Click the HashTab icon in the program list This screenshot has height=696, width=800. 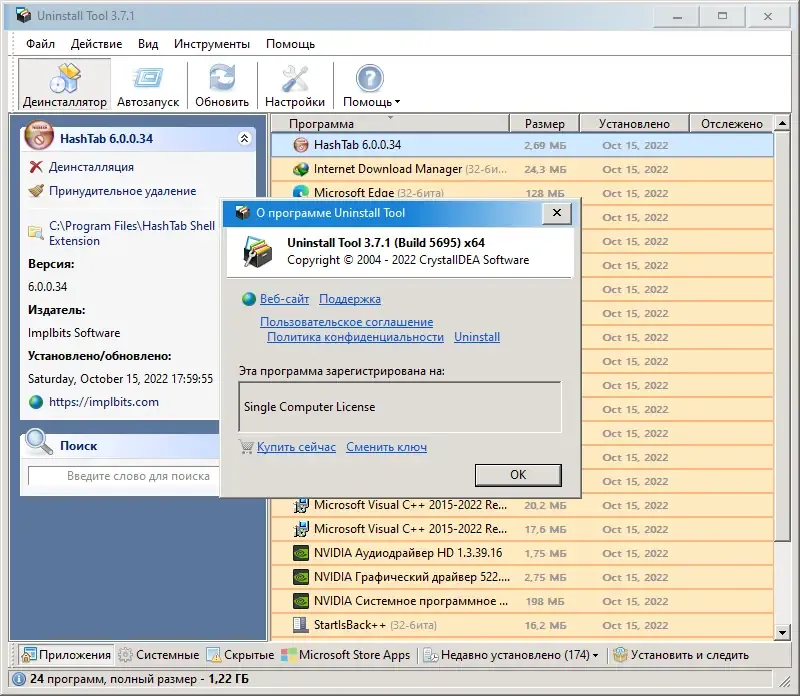[301, 145]
